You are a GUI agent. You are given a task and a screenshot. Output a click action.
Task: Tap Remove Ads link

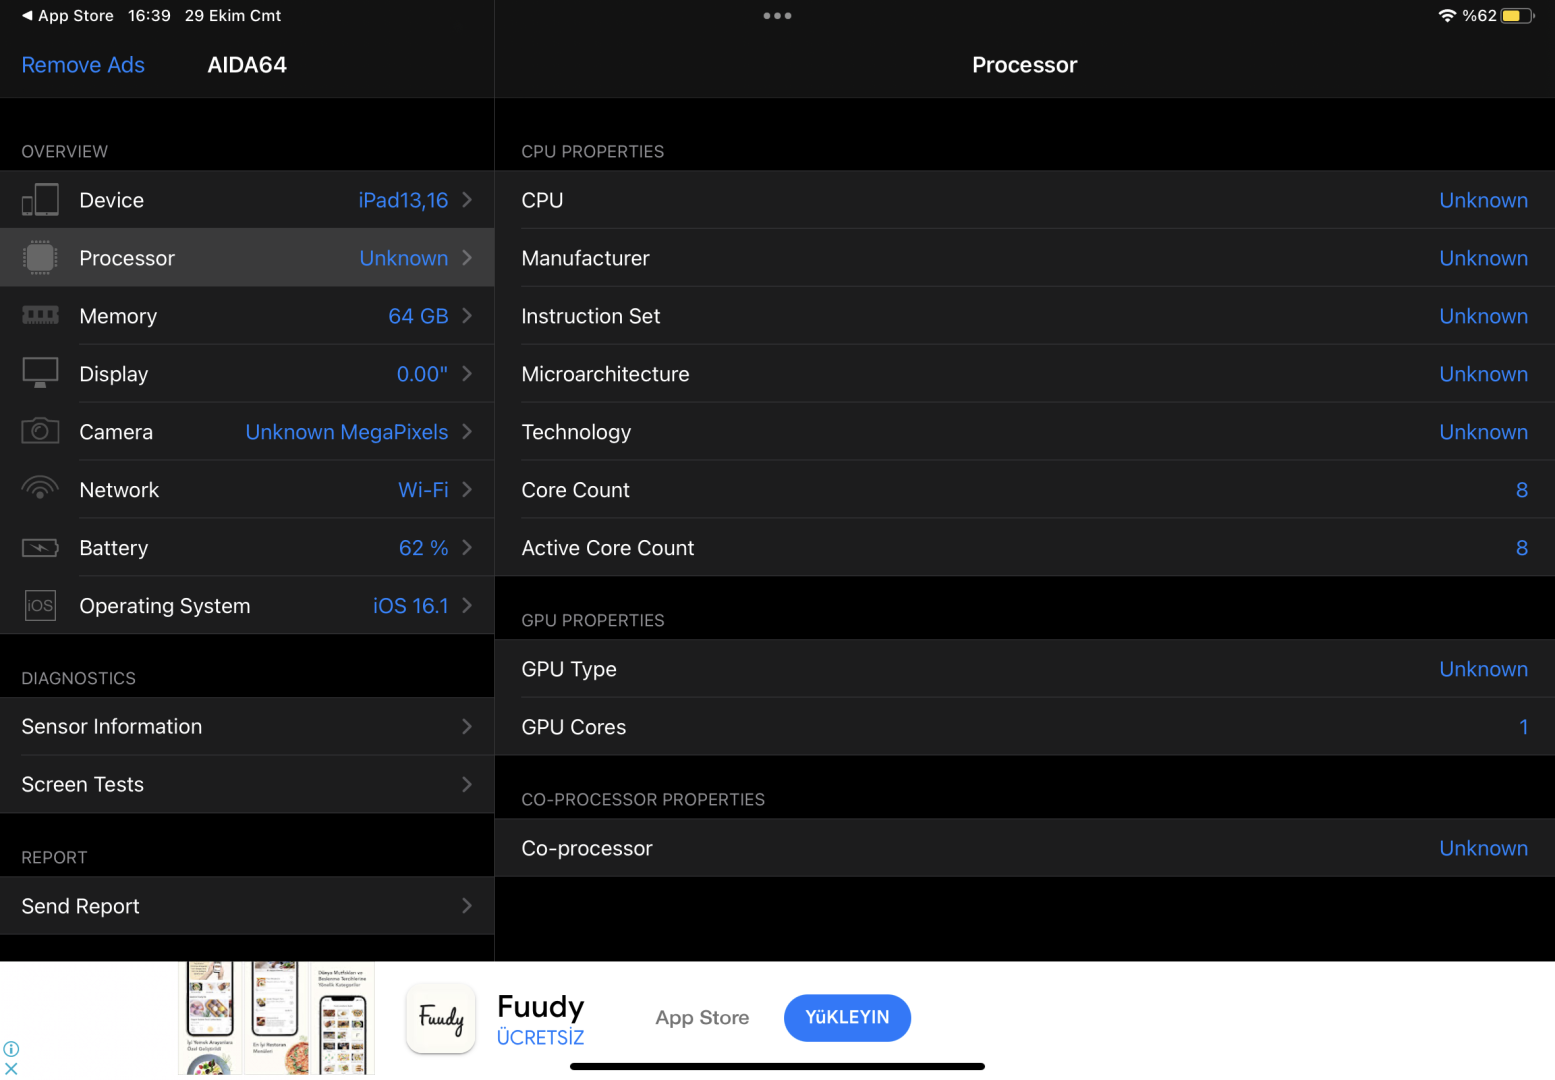point(83,65)
